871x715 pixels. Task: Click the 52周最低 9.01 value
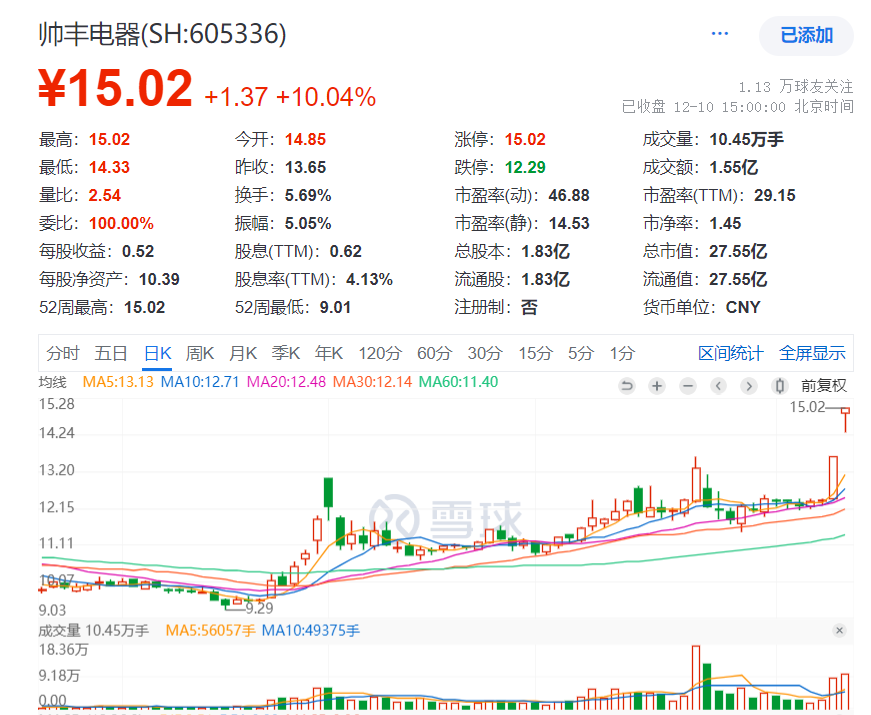tap(335, 307)
